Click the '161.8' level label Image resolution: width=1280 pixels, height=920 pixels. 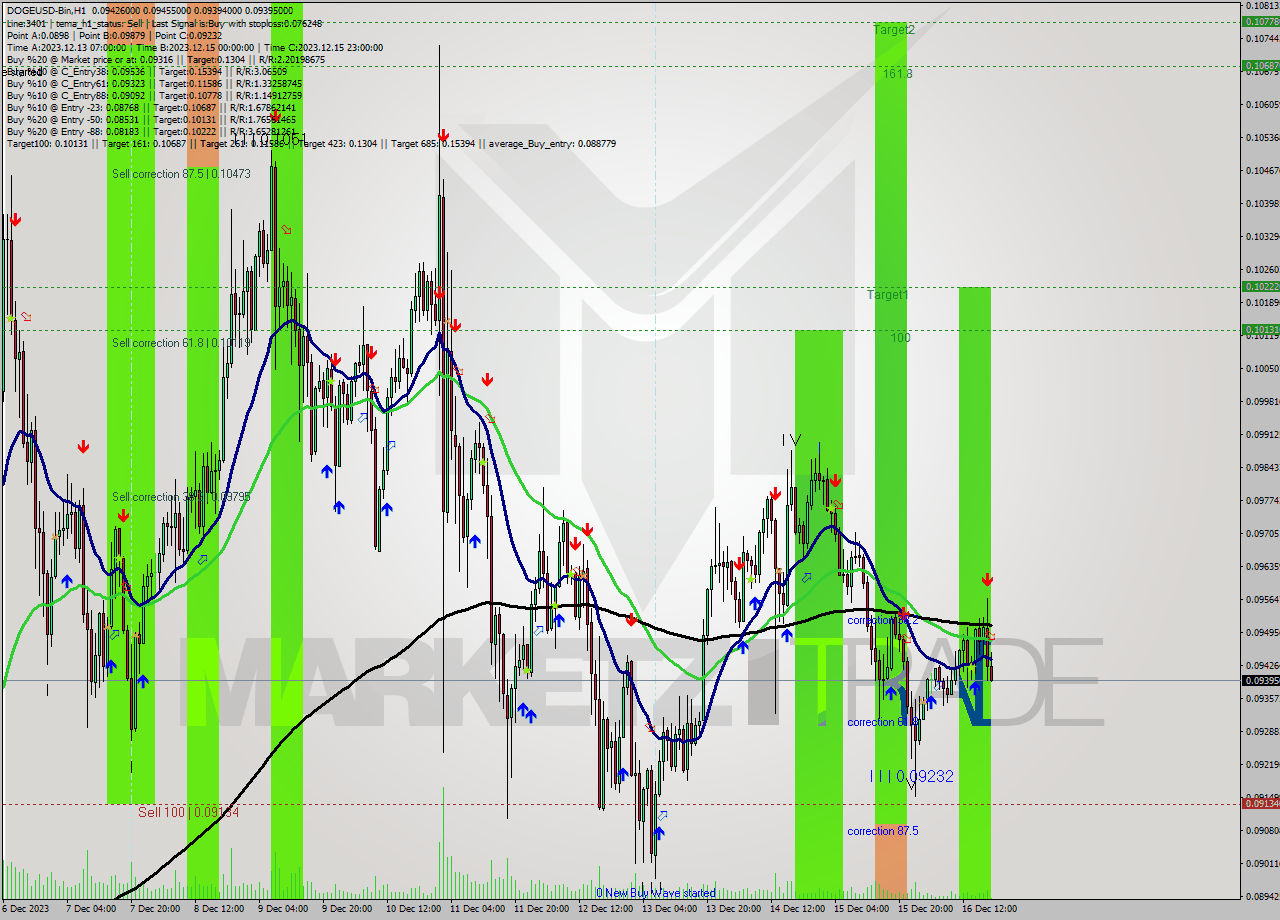897,74
